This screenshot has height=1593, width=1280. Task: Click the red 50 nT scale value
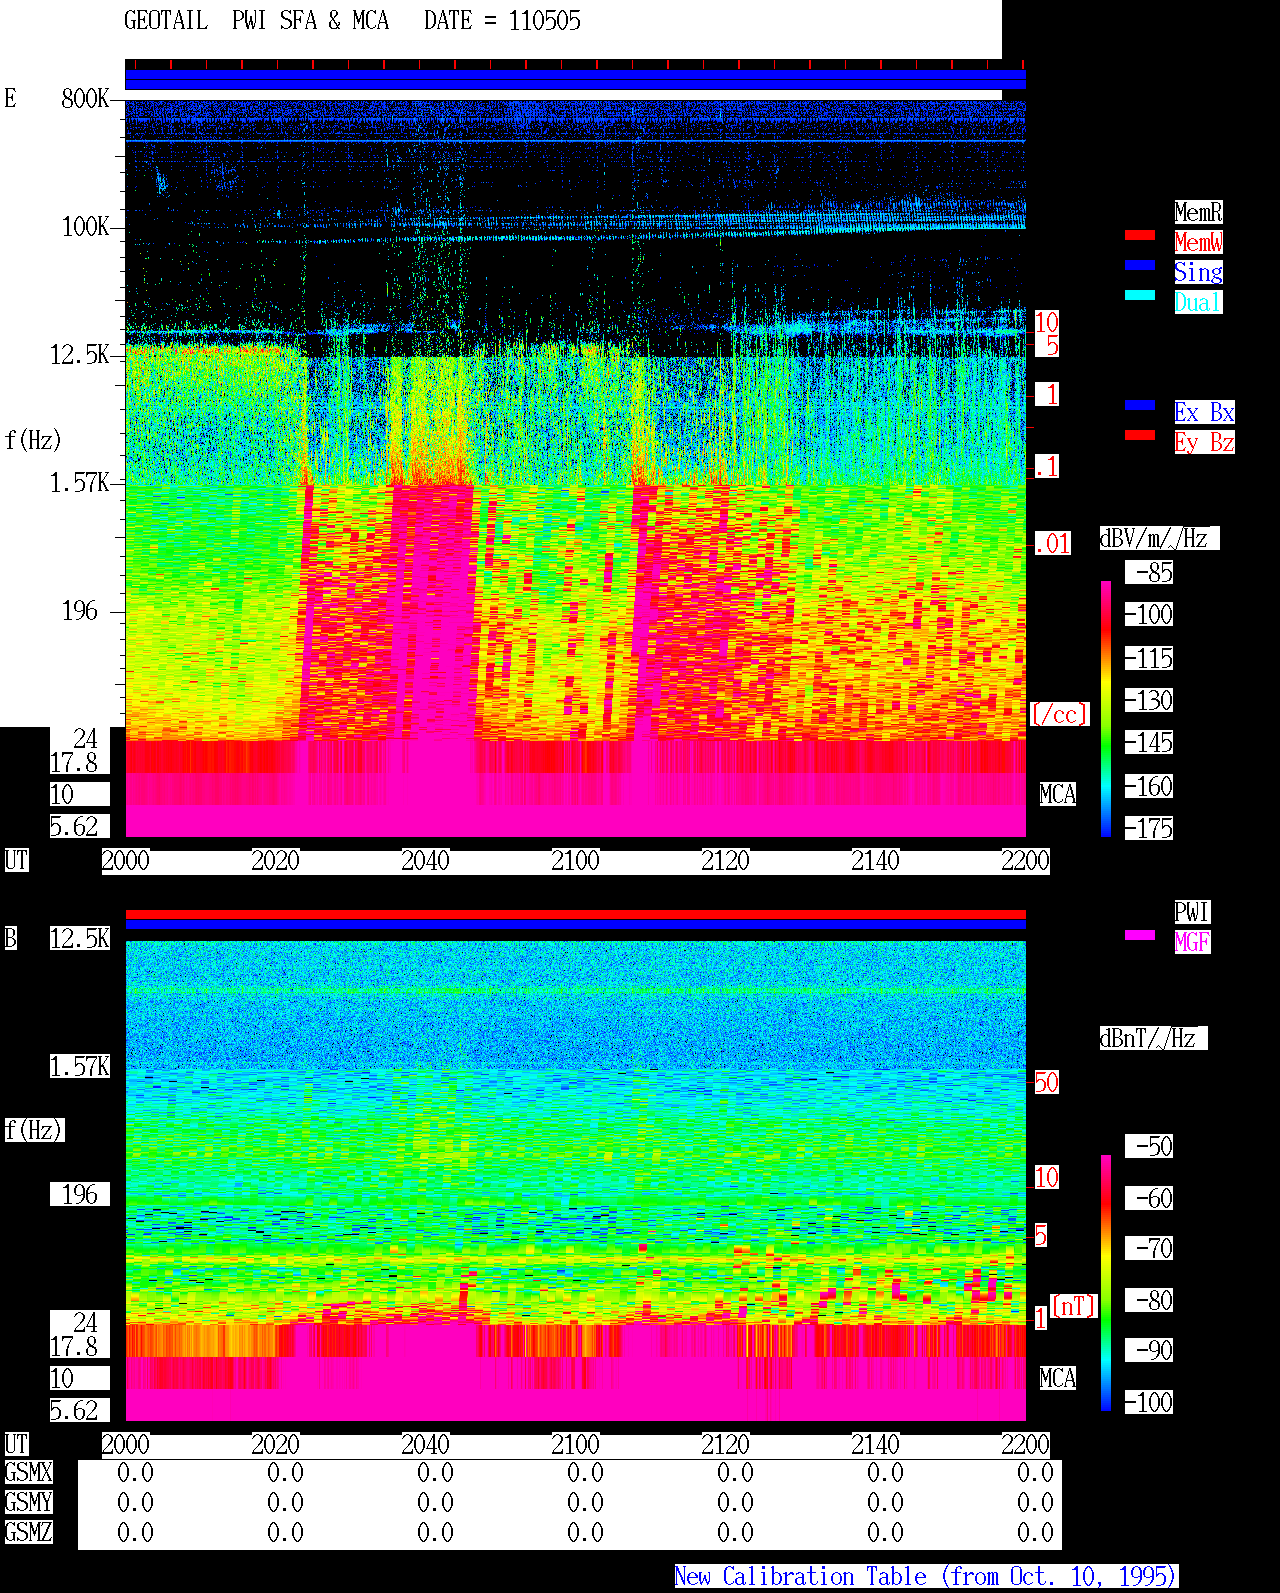click(1046, 1083)
